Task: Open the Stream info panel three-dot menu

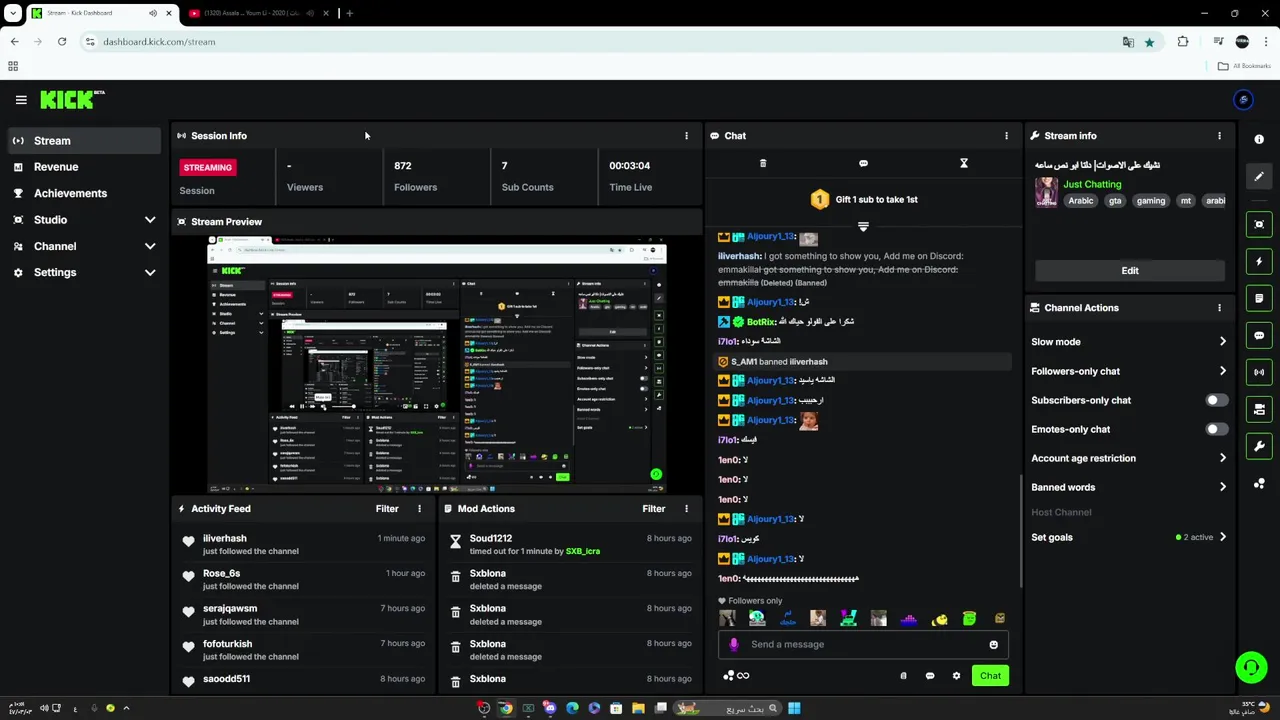Action: point(1219,136)
